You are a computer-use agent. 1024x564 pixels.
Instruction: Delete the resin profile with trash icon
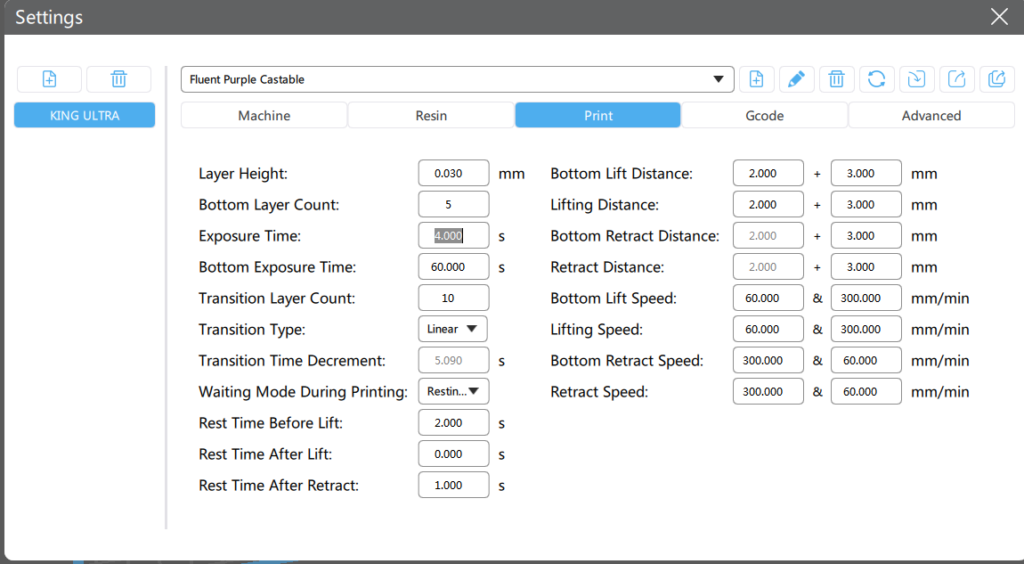[837, 79]
